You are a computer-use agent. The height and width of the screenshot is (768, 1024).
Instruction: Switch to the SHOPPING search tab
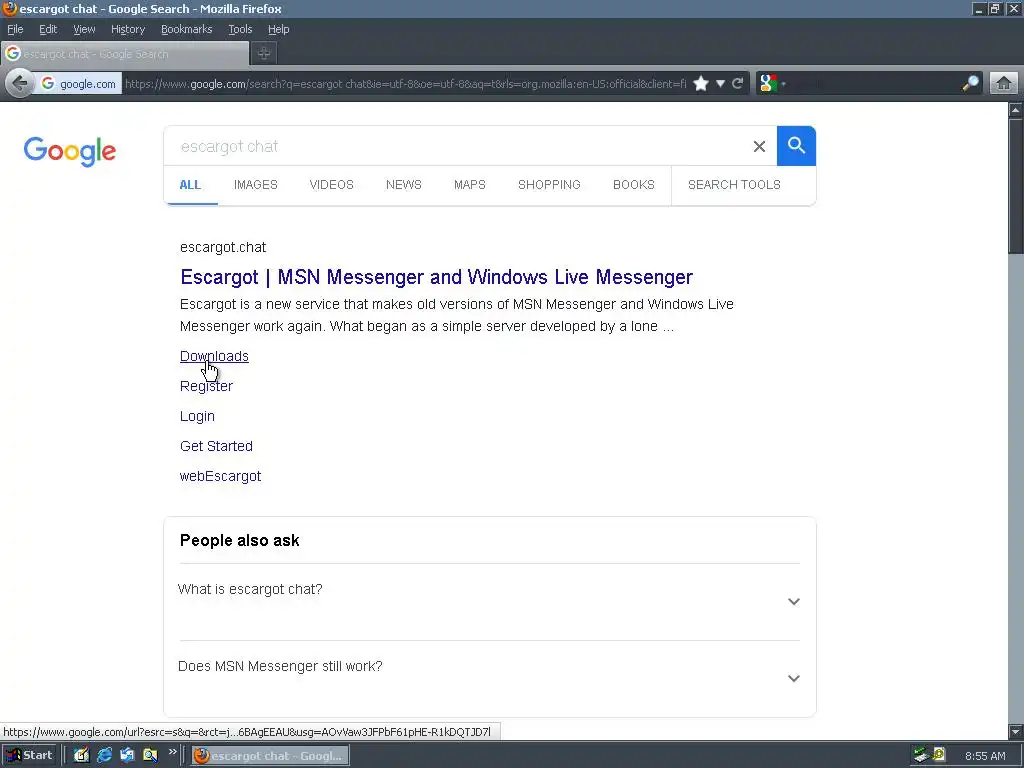tap(549, 185)
